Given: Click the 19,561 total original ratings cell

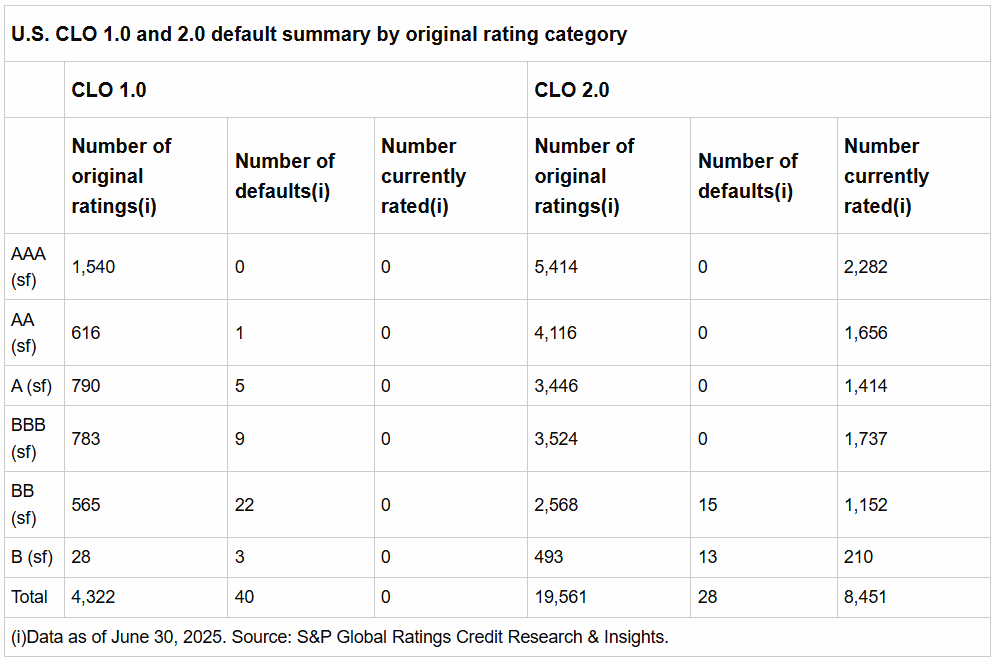Looking at the screenshot, I should coord(560,597).
